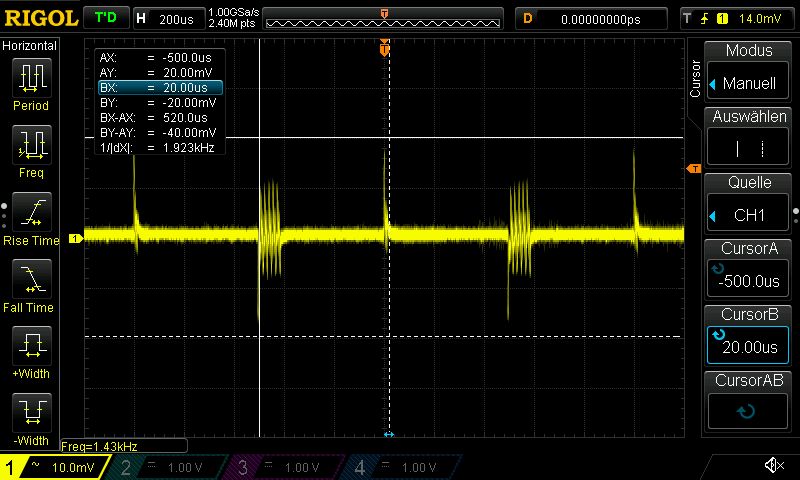Screen dimensions: 800x480
Task: Select the +Width measurement icon
Action: click(x=31, y=351)
